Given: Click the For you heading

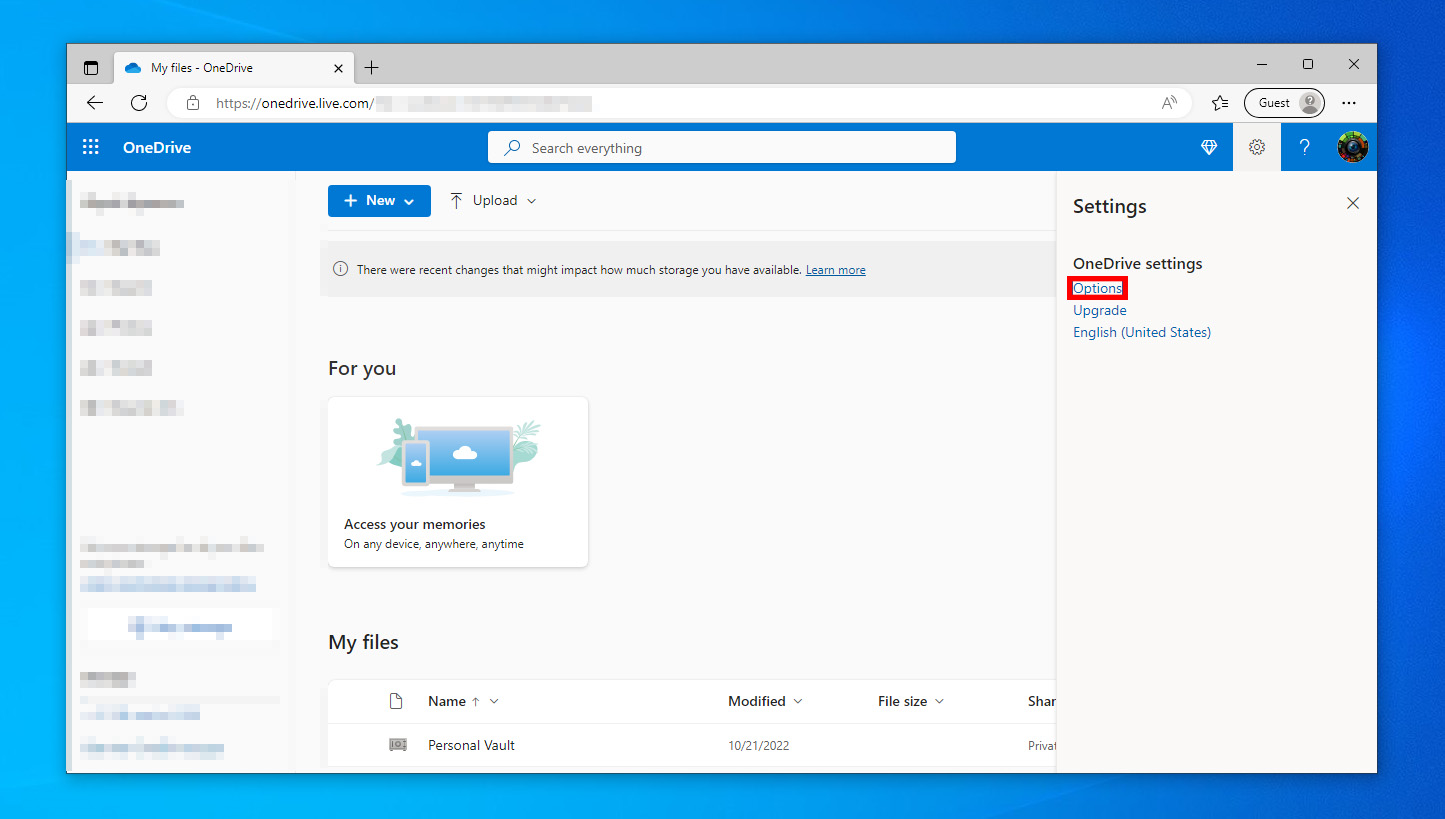Looking at the screenshot, I should [362, 368].
